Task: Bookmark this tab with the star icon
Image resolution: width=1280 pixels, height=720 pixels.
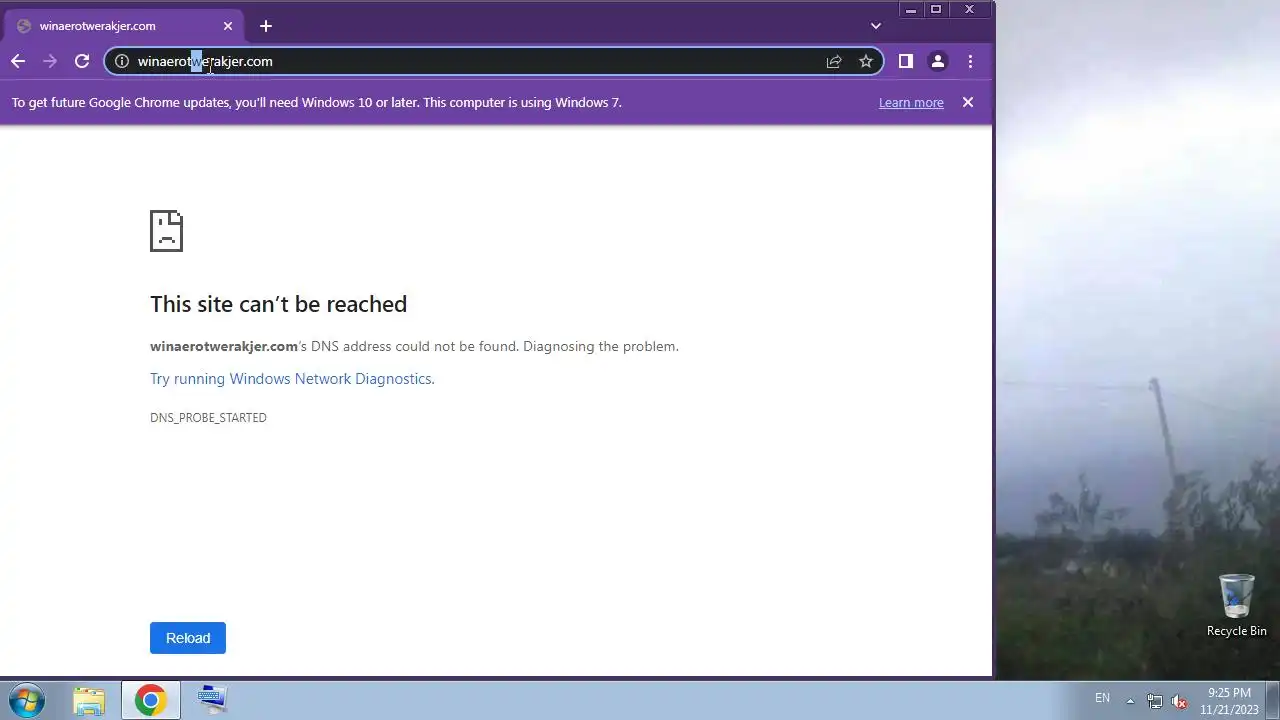Action: coord(866,61)
